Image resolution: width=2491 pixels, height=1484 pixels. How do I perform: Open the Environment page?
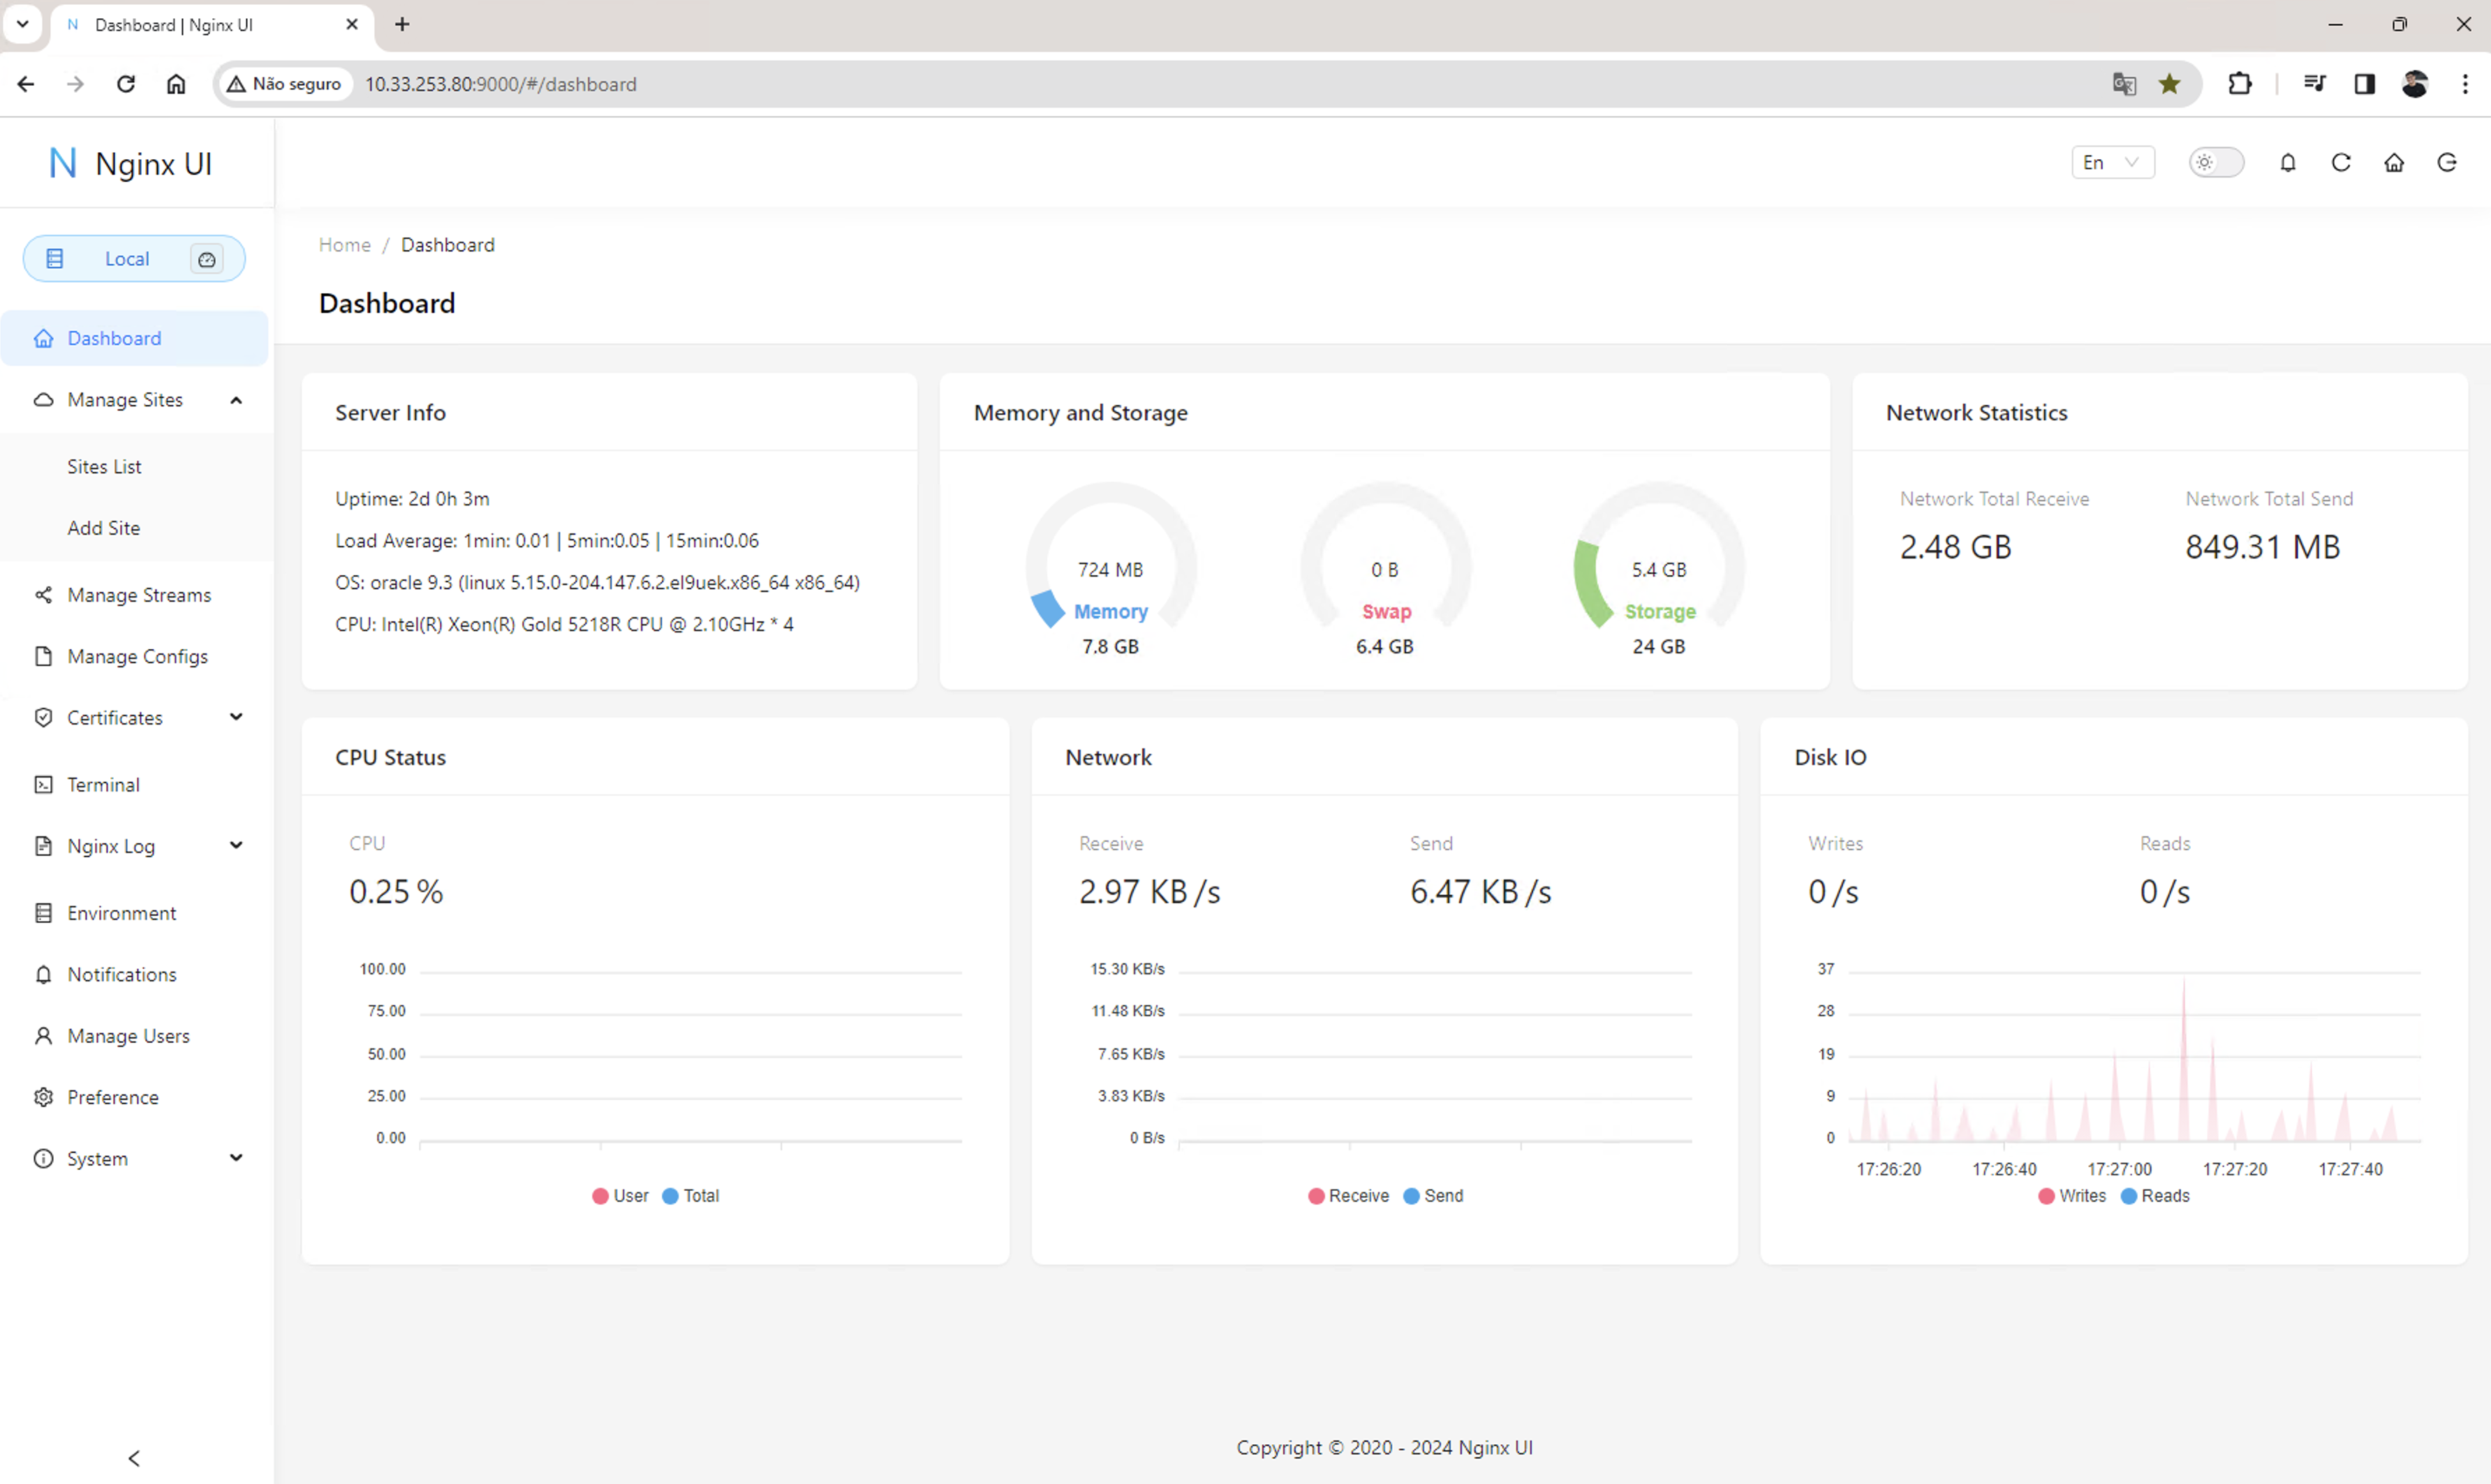(122, 913)
